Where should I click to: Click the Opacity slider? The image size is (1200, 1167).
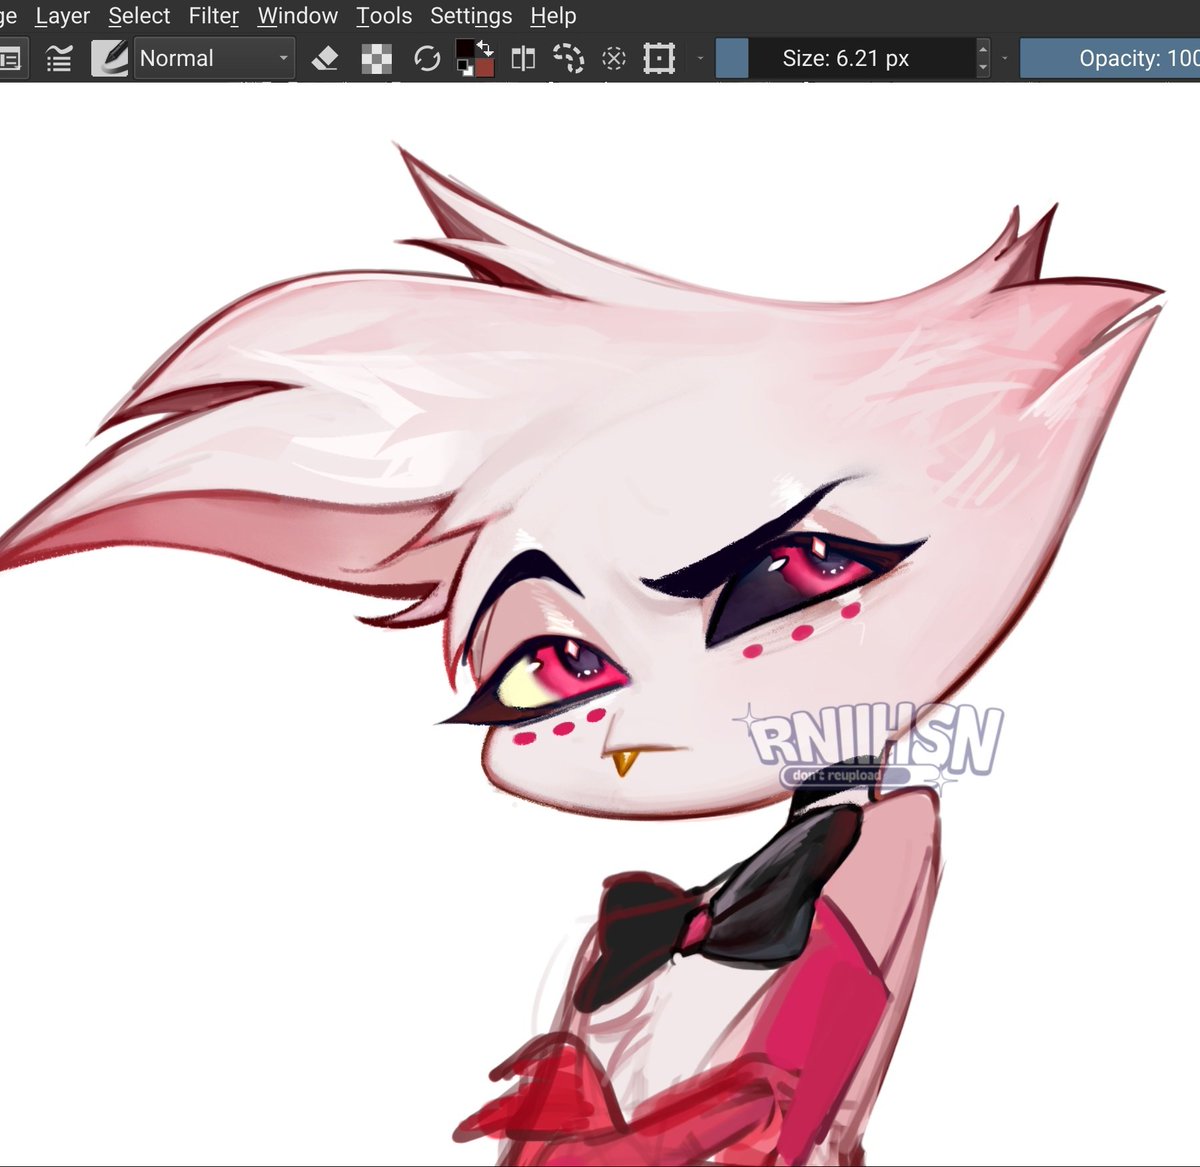(x=1110, y=58)
